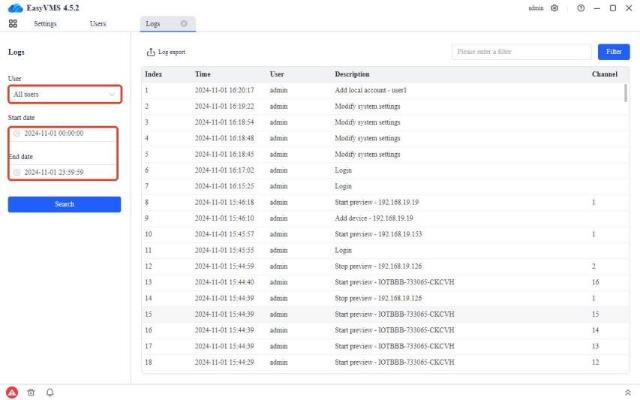Open the help question mark icon
640x400 pixels.
(x=581, y=8)
